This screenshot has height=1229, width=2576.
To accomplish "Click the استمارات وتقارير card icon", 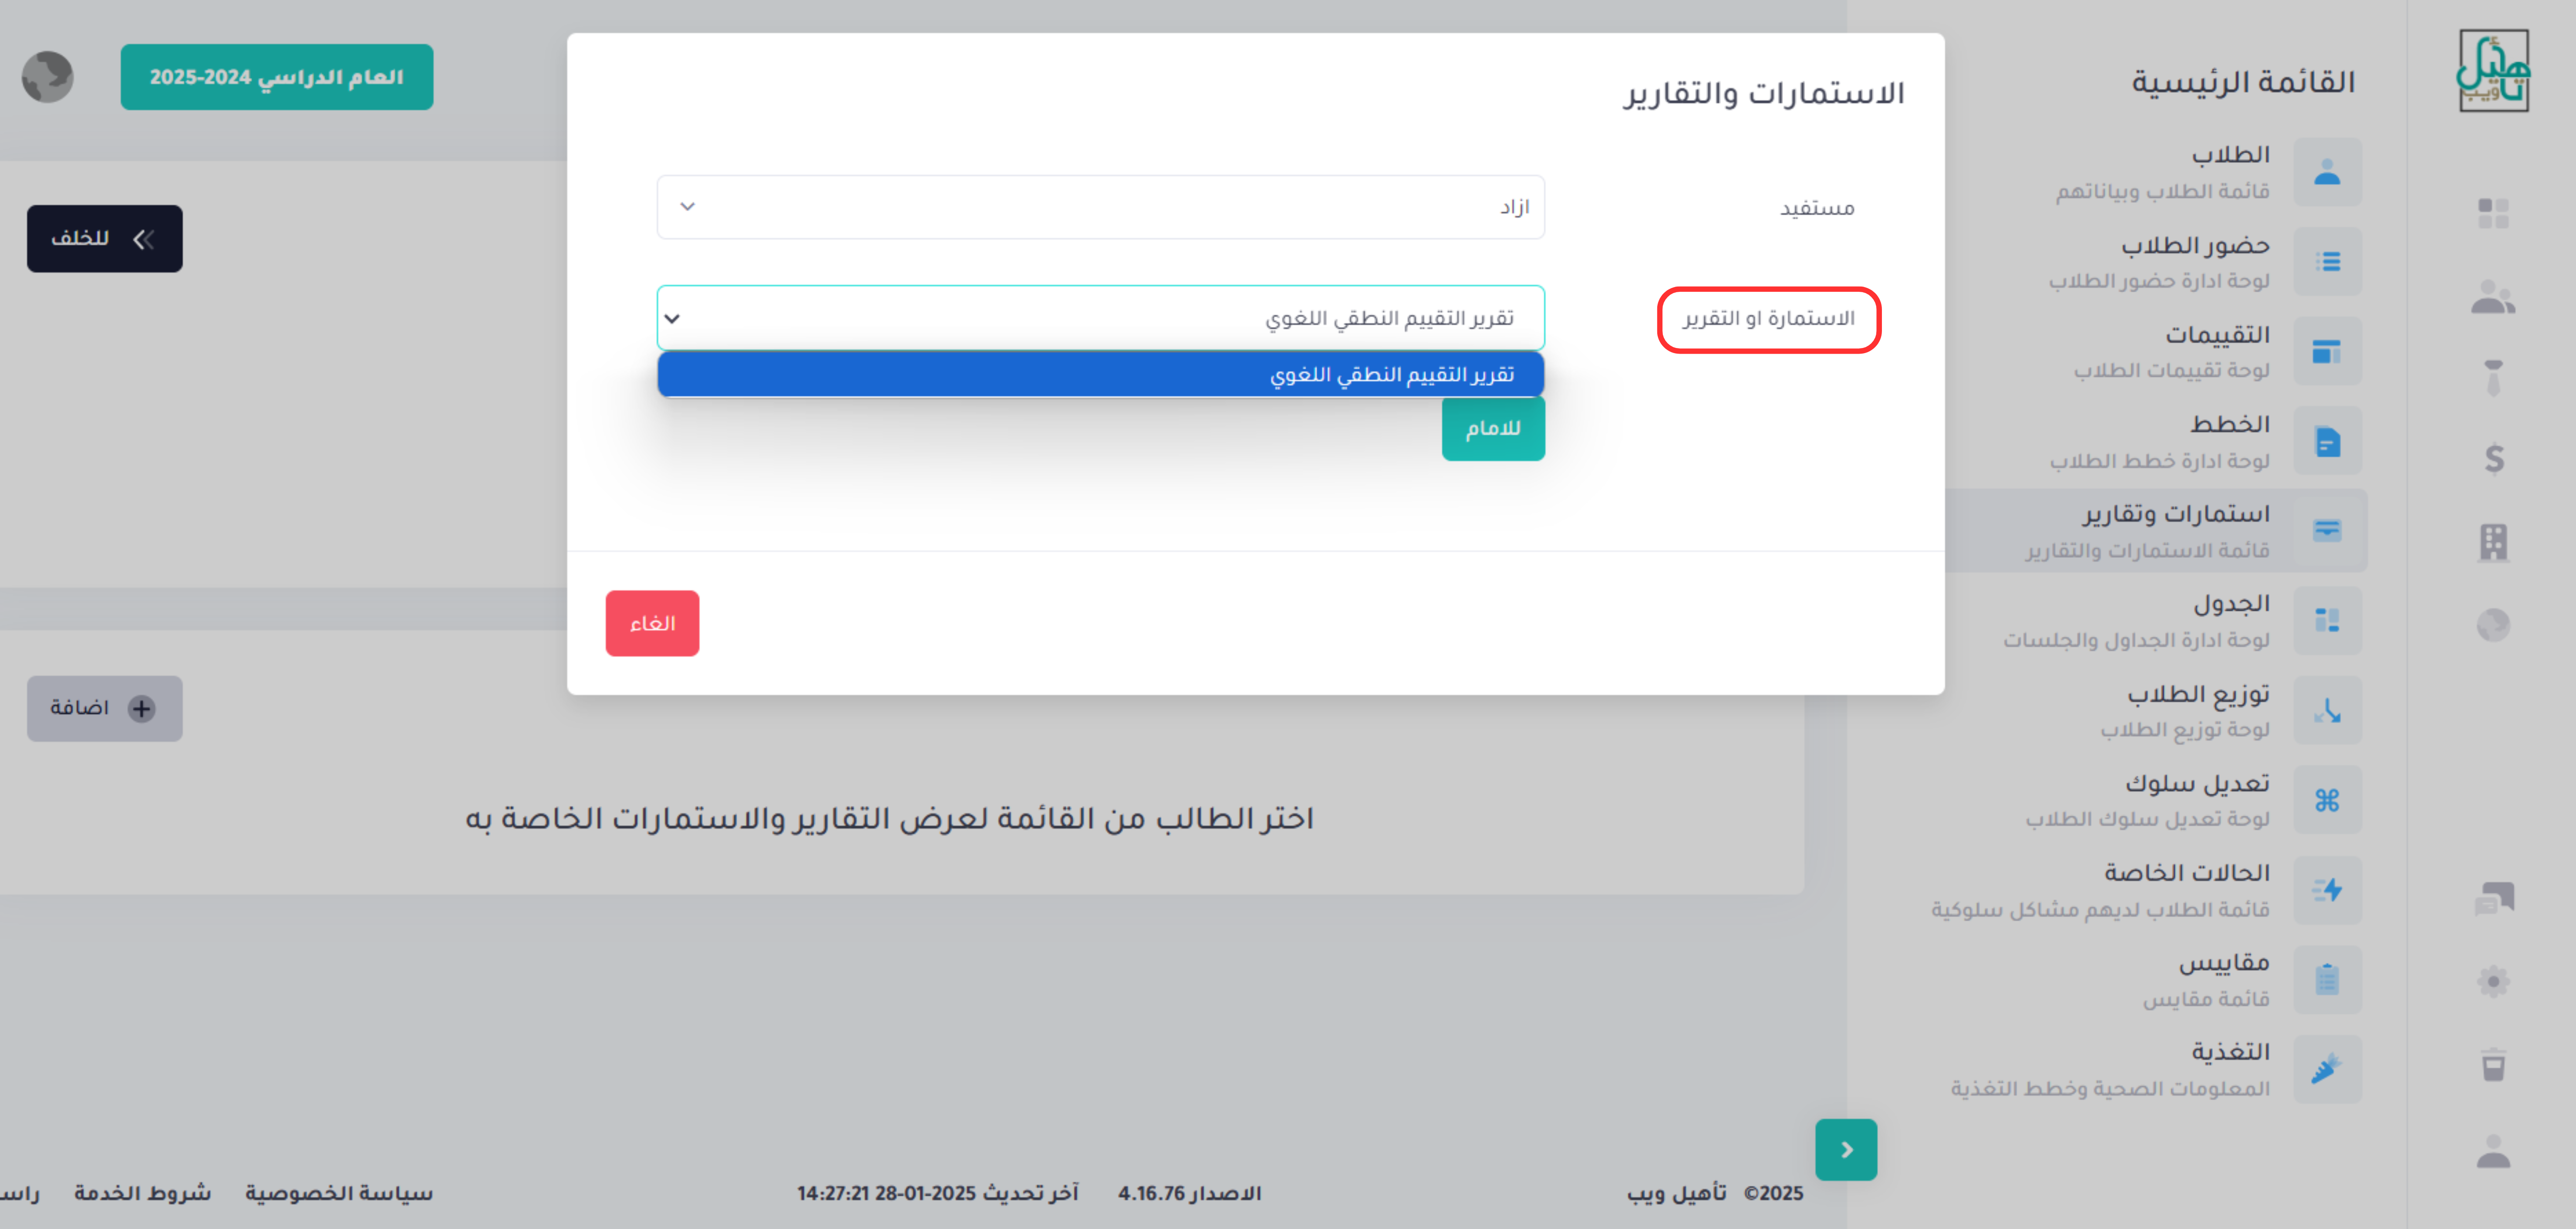I will click(2327, 530).
